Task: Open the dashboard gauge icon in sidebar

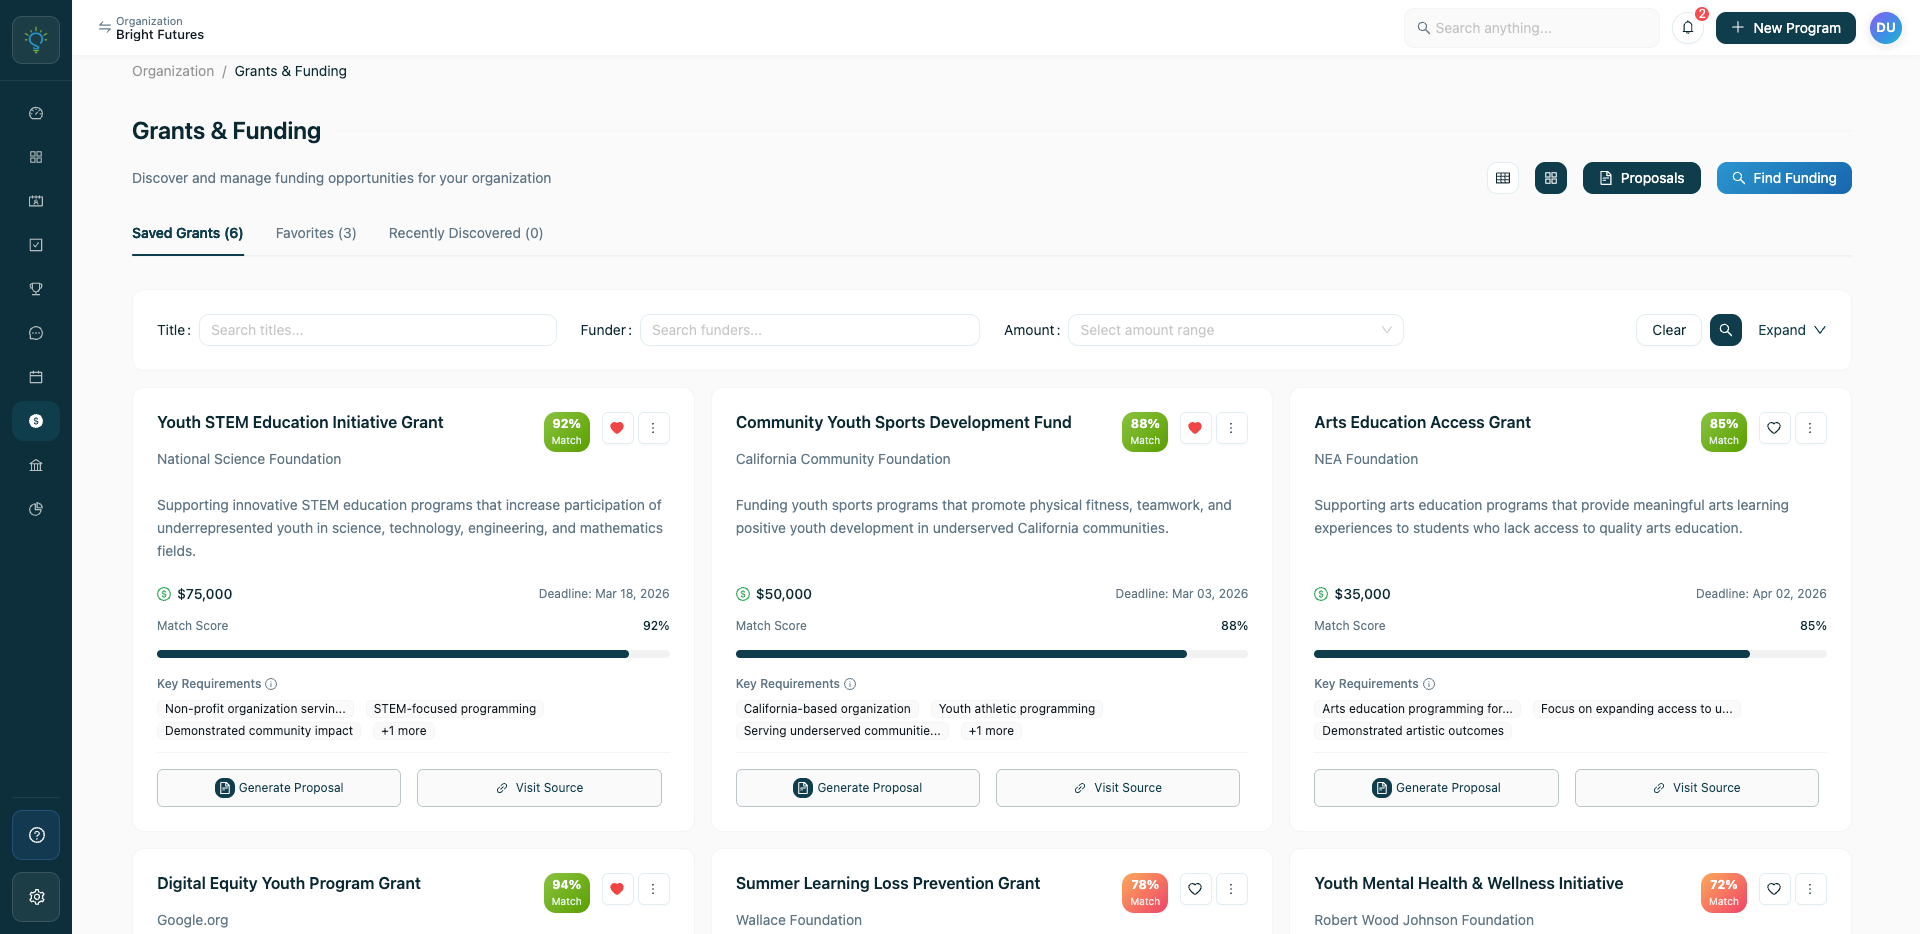Action: (36, 113)
